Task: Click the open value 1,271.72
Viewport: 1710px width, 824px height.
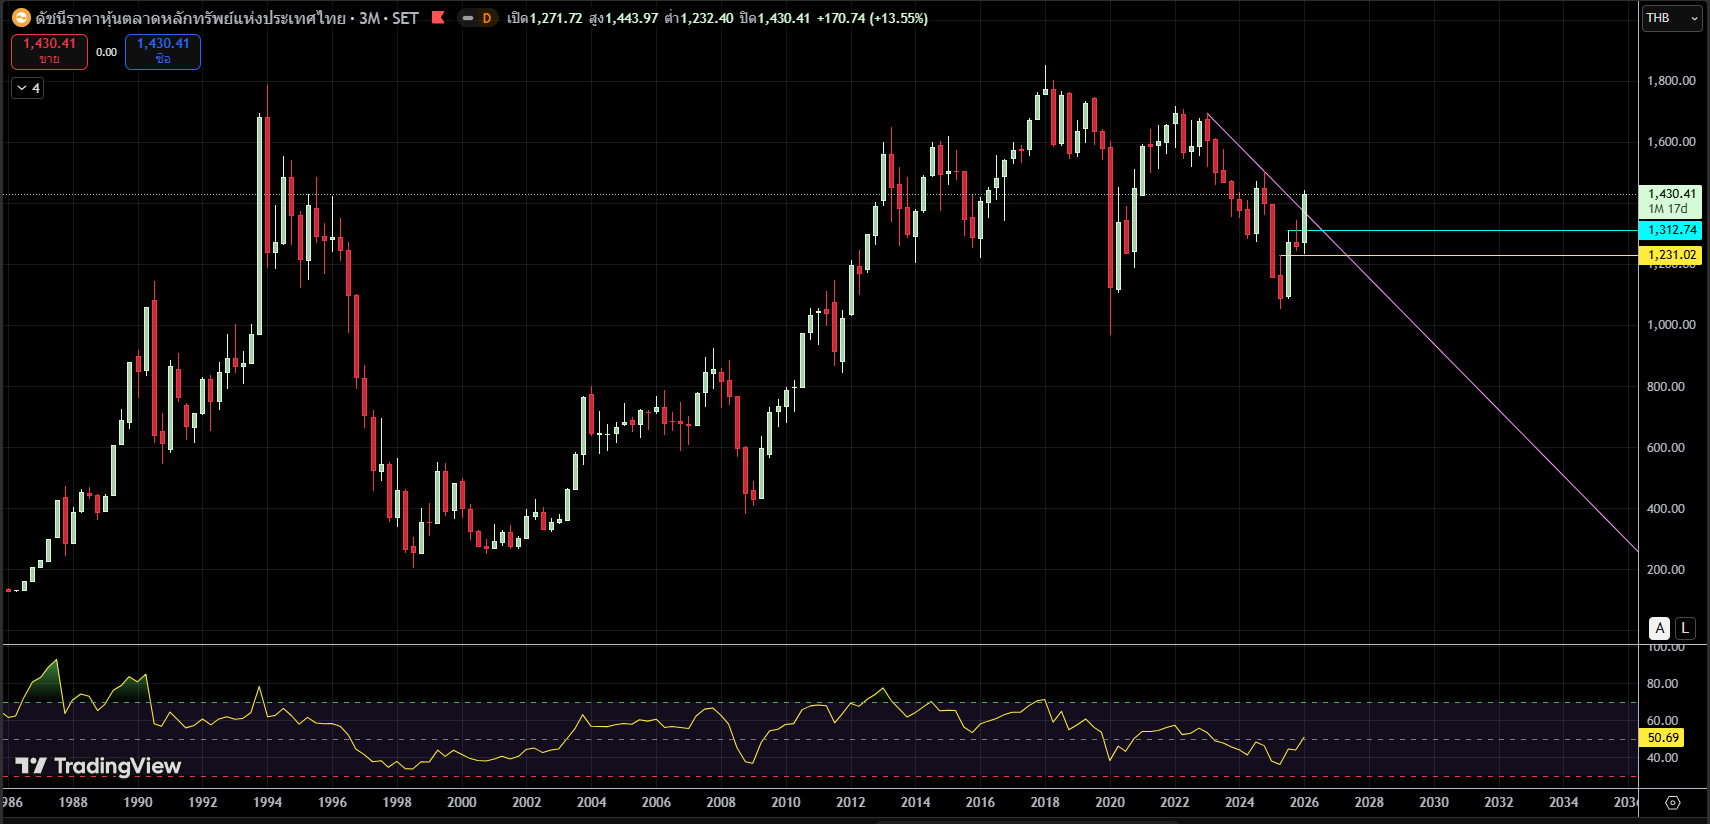Action: 556,18
